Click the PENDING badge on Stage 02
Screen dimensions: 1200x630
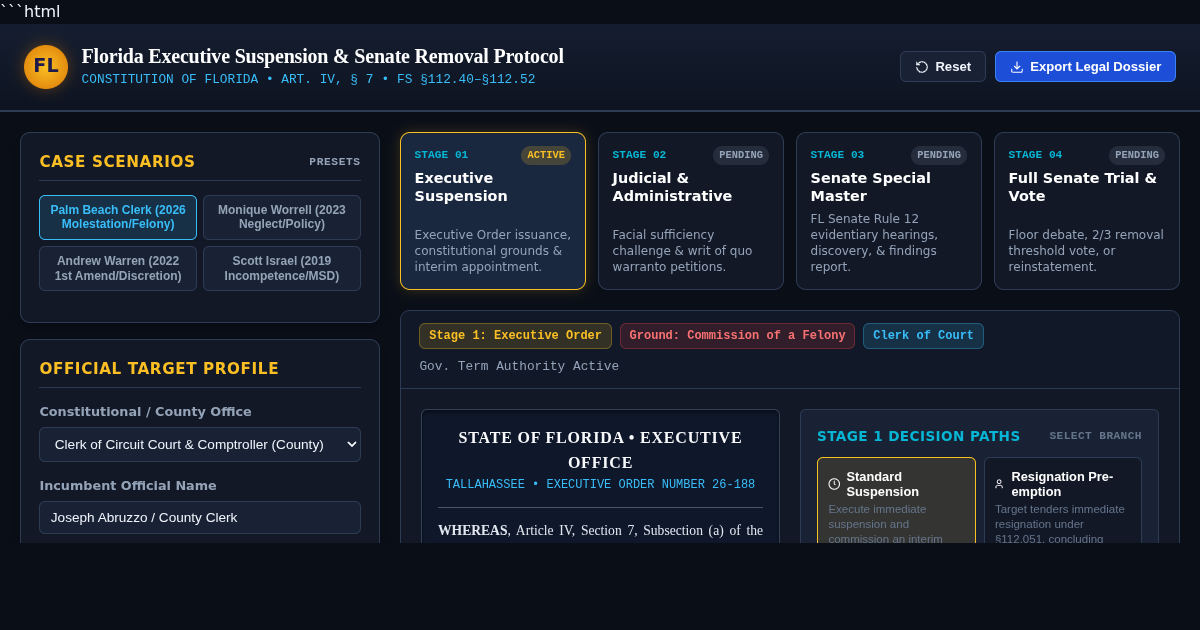coord(741,155)
